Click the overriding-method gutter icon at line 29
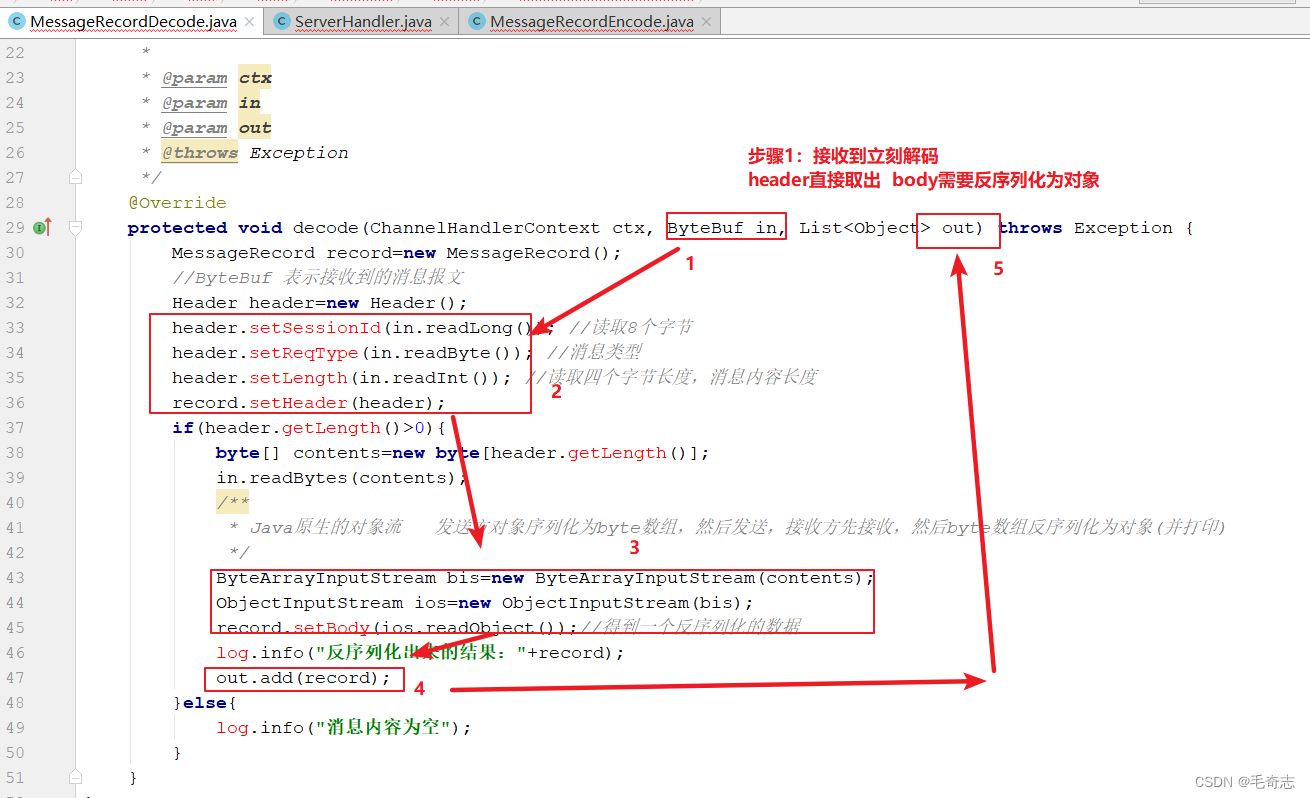This screenshot has height=798, width=1310. tap(42, 228)
